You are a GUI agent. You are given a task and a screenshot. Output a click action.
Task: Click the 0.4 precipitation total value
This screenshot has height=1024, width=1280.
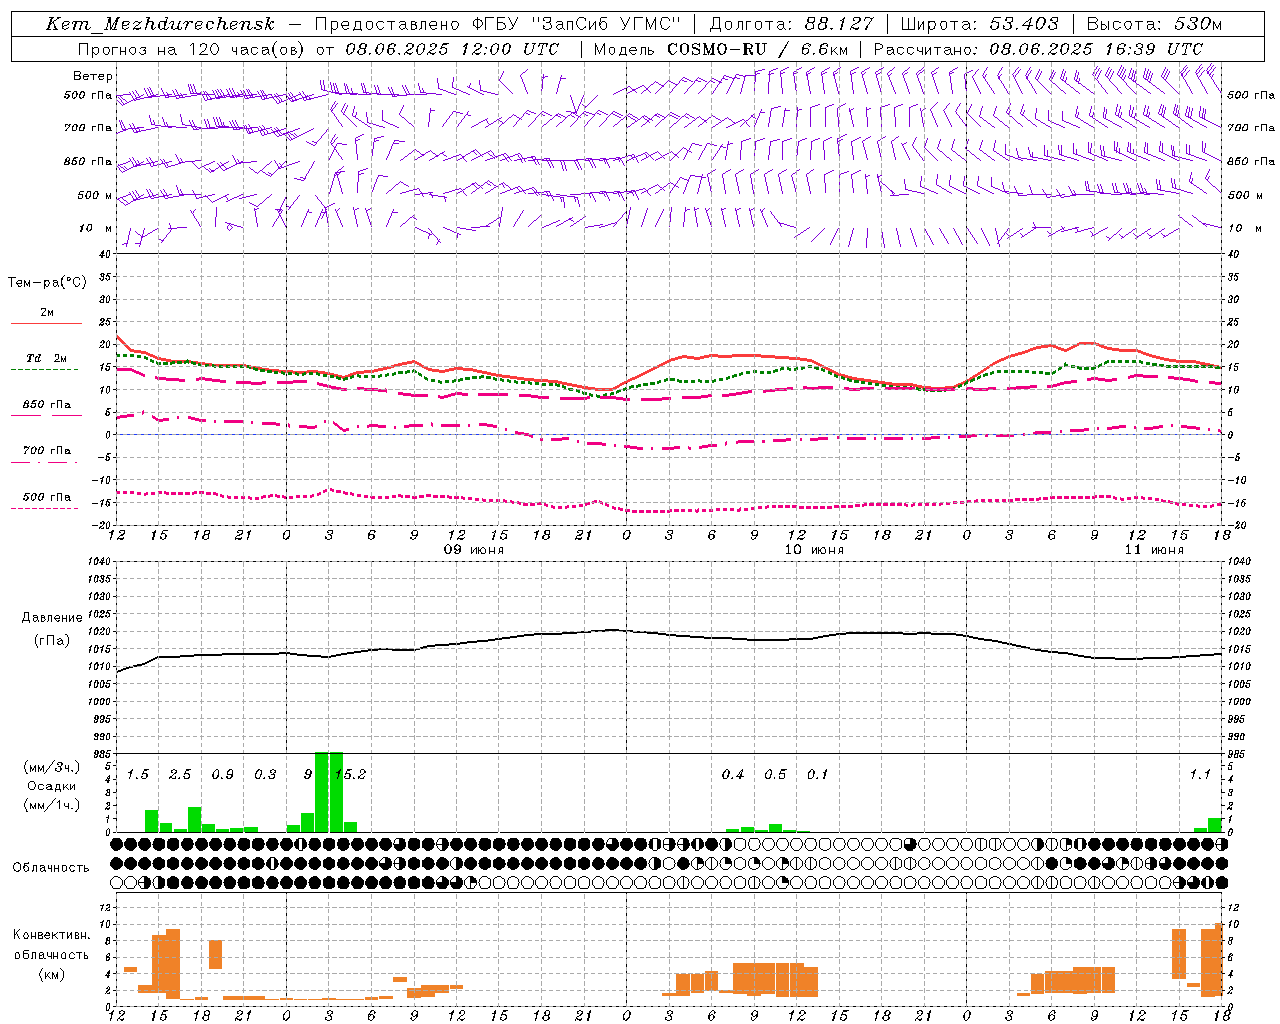[733, 774]
